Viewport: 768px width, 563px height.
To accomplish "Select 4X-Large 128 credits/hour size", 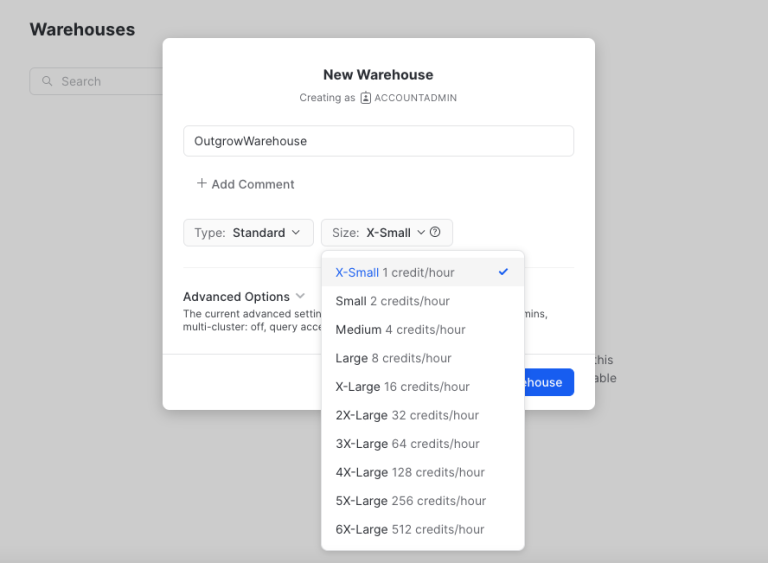I will pyautogui.click(x=410, y=472).
